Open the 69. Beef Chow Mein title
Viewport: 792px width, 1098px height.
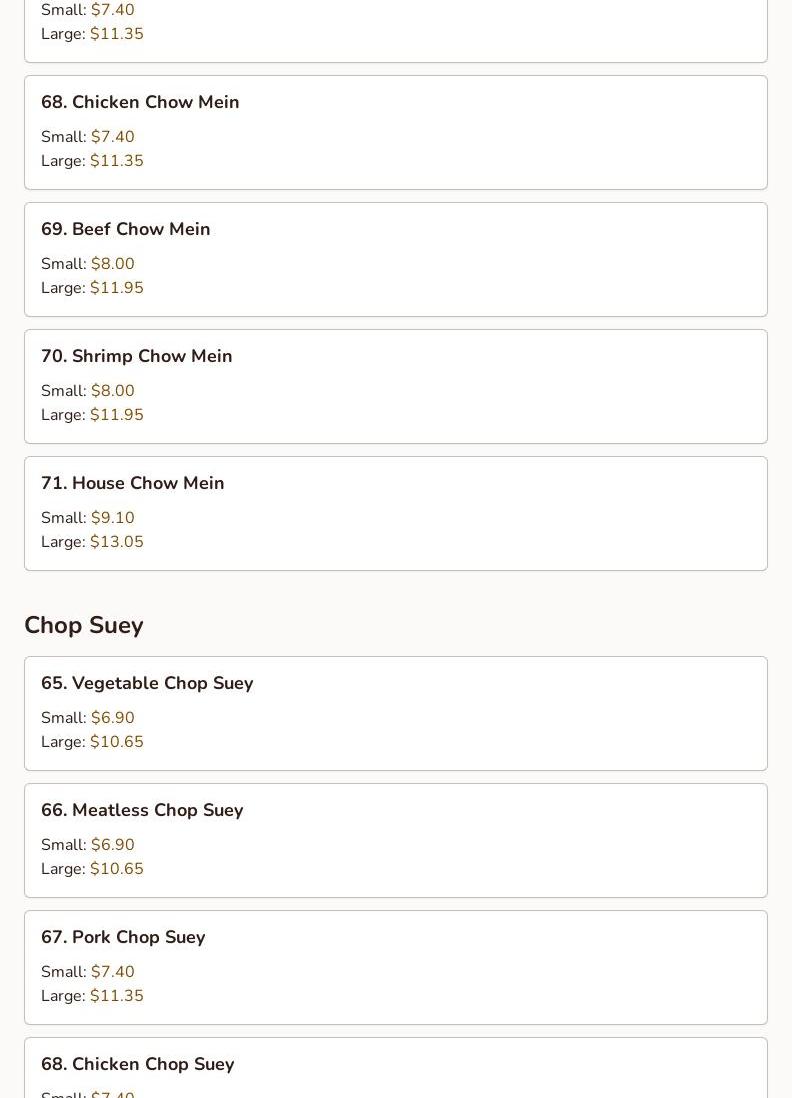click(x=125, y=229)
